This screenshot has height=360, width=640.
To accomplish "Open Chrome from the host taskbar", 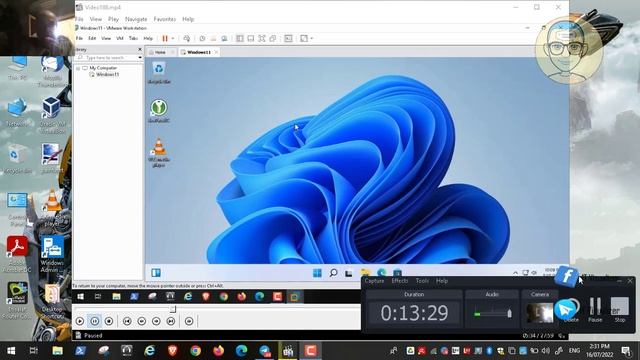I will pyautogui.click(x=196, y=351).
